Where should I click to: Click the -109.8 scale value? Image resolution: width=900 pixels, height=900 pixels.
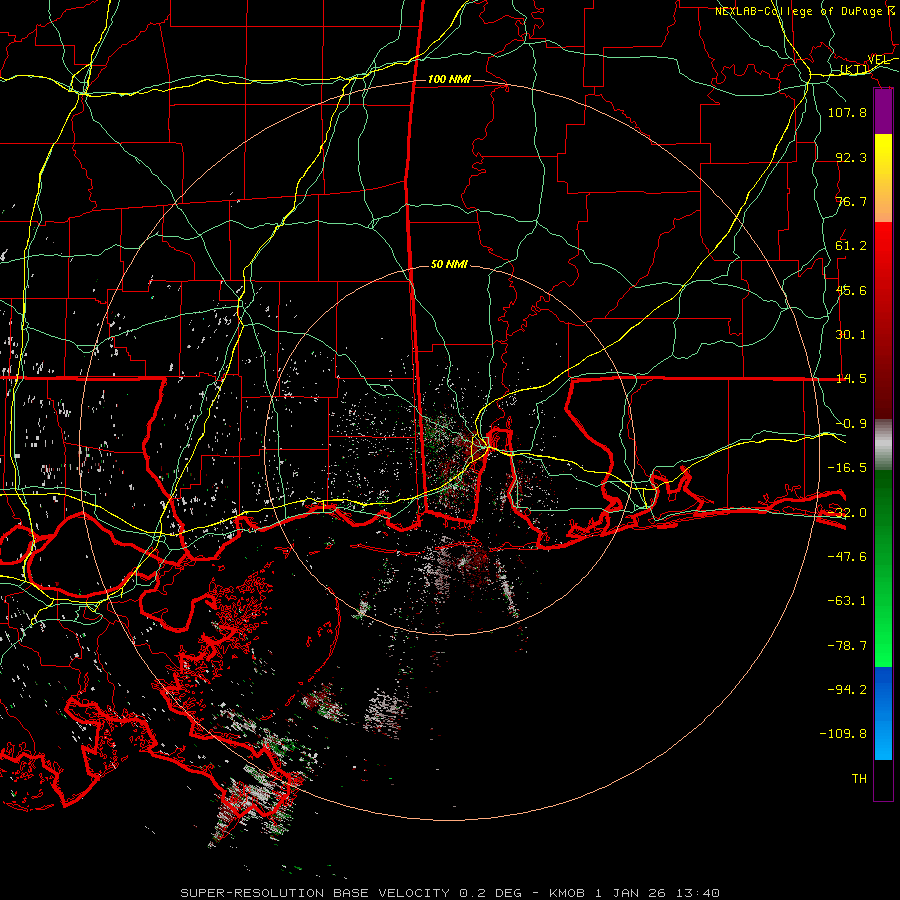pyautogui.click(x=843, y=734)
